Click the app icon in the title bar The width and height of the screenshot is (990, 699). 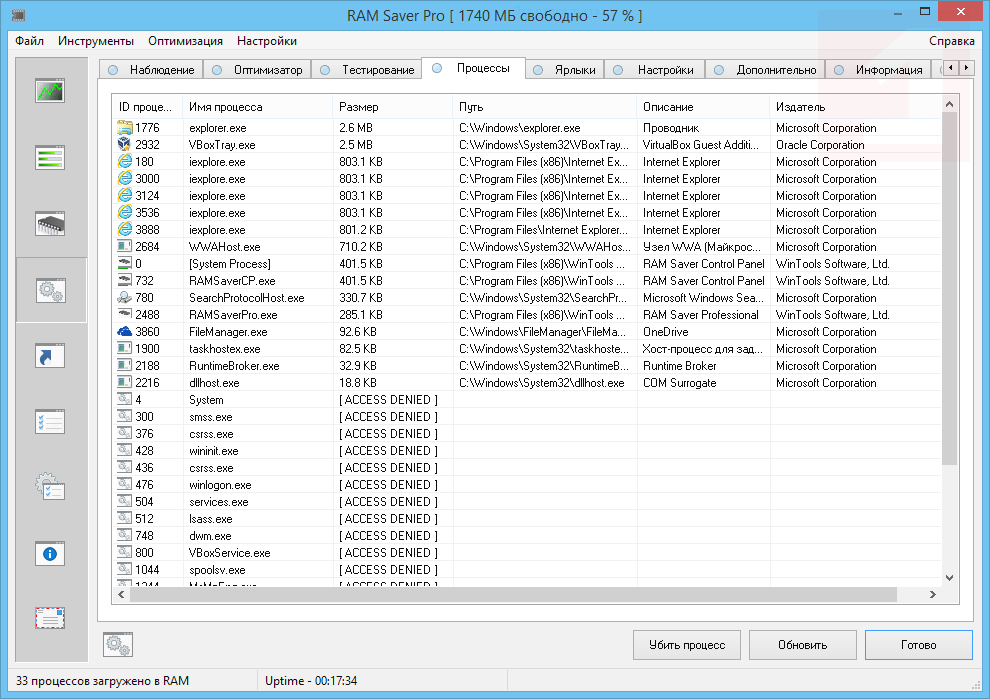[19, 15]
